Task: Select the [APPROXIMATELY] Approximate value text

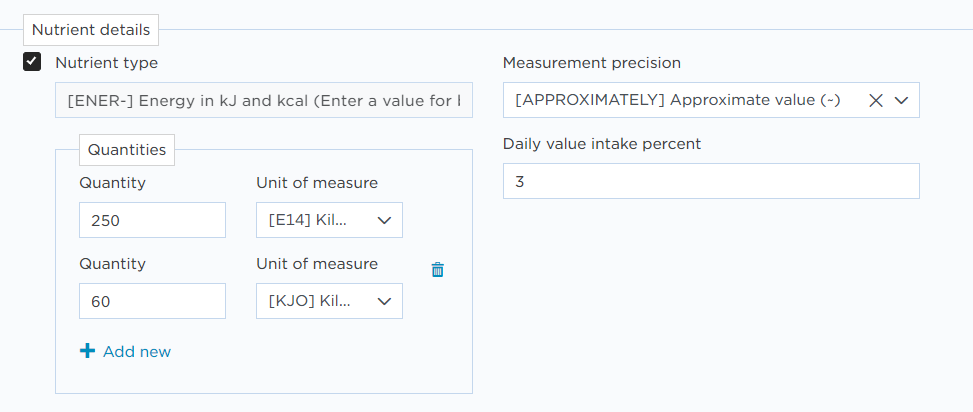Action: 678,100
